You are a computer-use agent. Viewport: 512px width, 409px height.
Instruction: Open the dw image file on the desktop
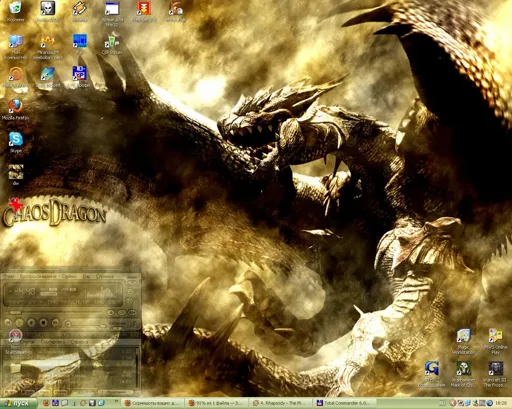15,175
